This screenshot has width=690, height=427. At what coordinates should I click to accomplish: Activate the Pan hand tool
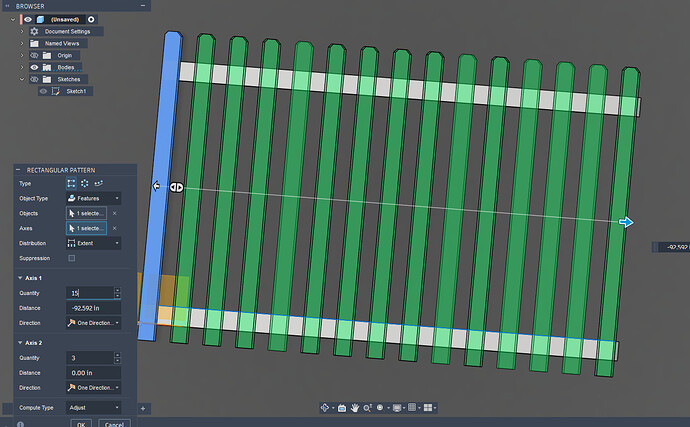pyautogui.click(x=357, y=408)
